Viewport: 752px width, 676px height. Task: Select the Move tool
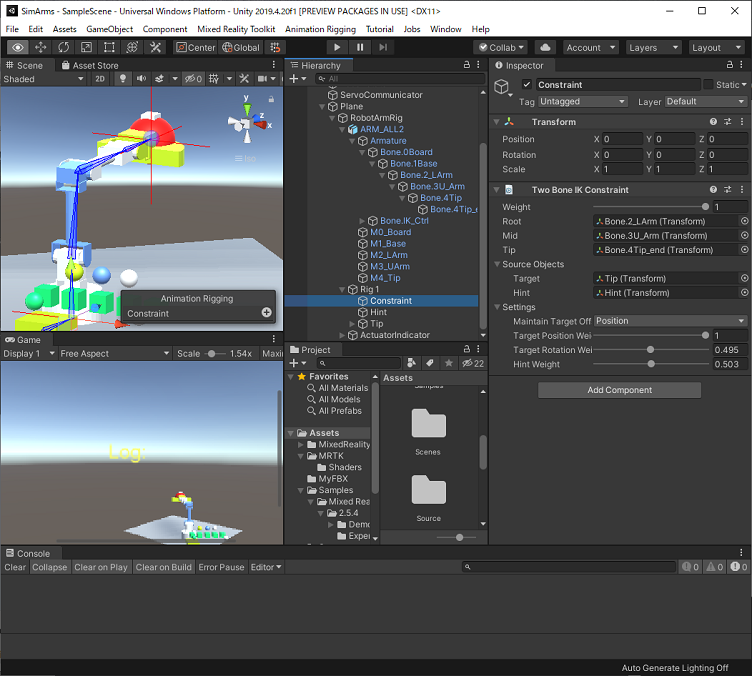[41, 47]
